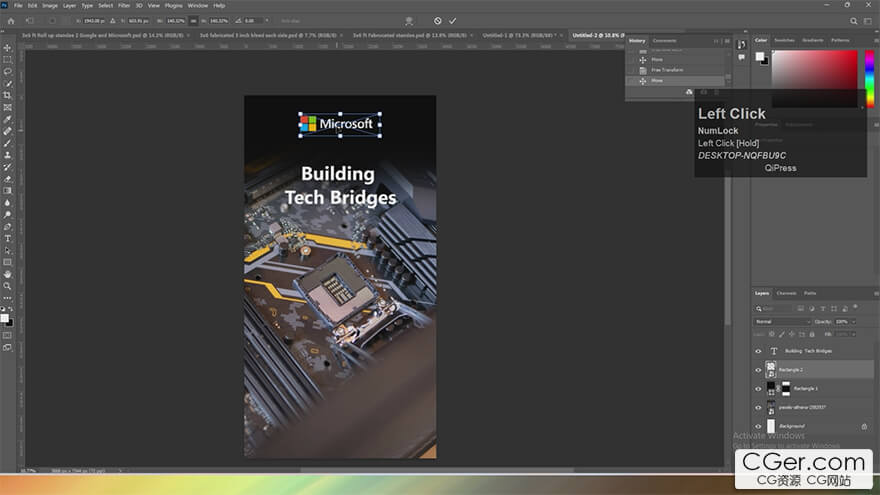
Task: Click the hue spectrum slider in Color panel
Action: [869, 79]
